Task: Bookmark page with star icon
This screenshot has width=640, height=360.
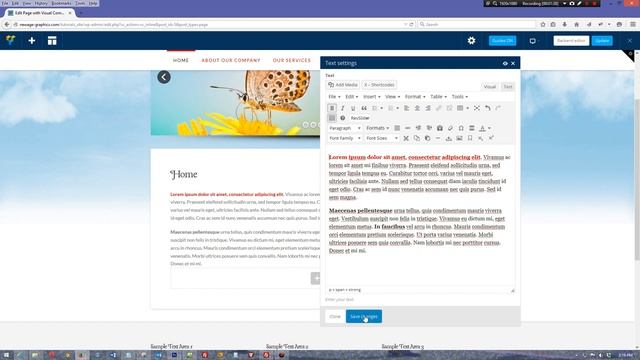Action: (x=543, y=24)
